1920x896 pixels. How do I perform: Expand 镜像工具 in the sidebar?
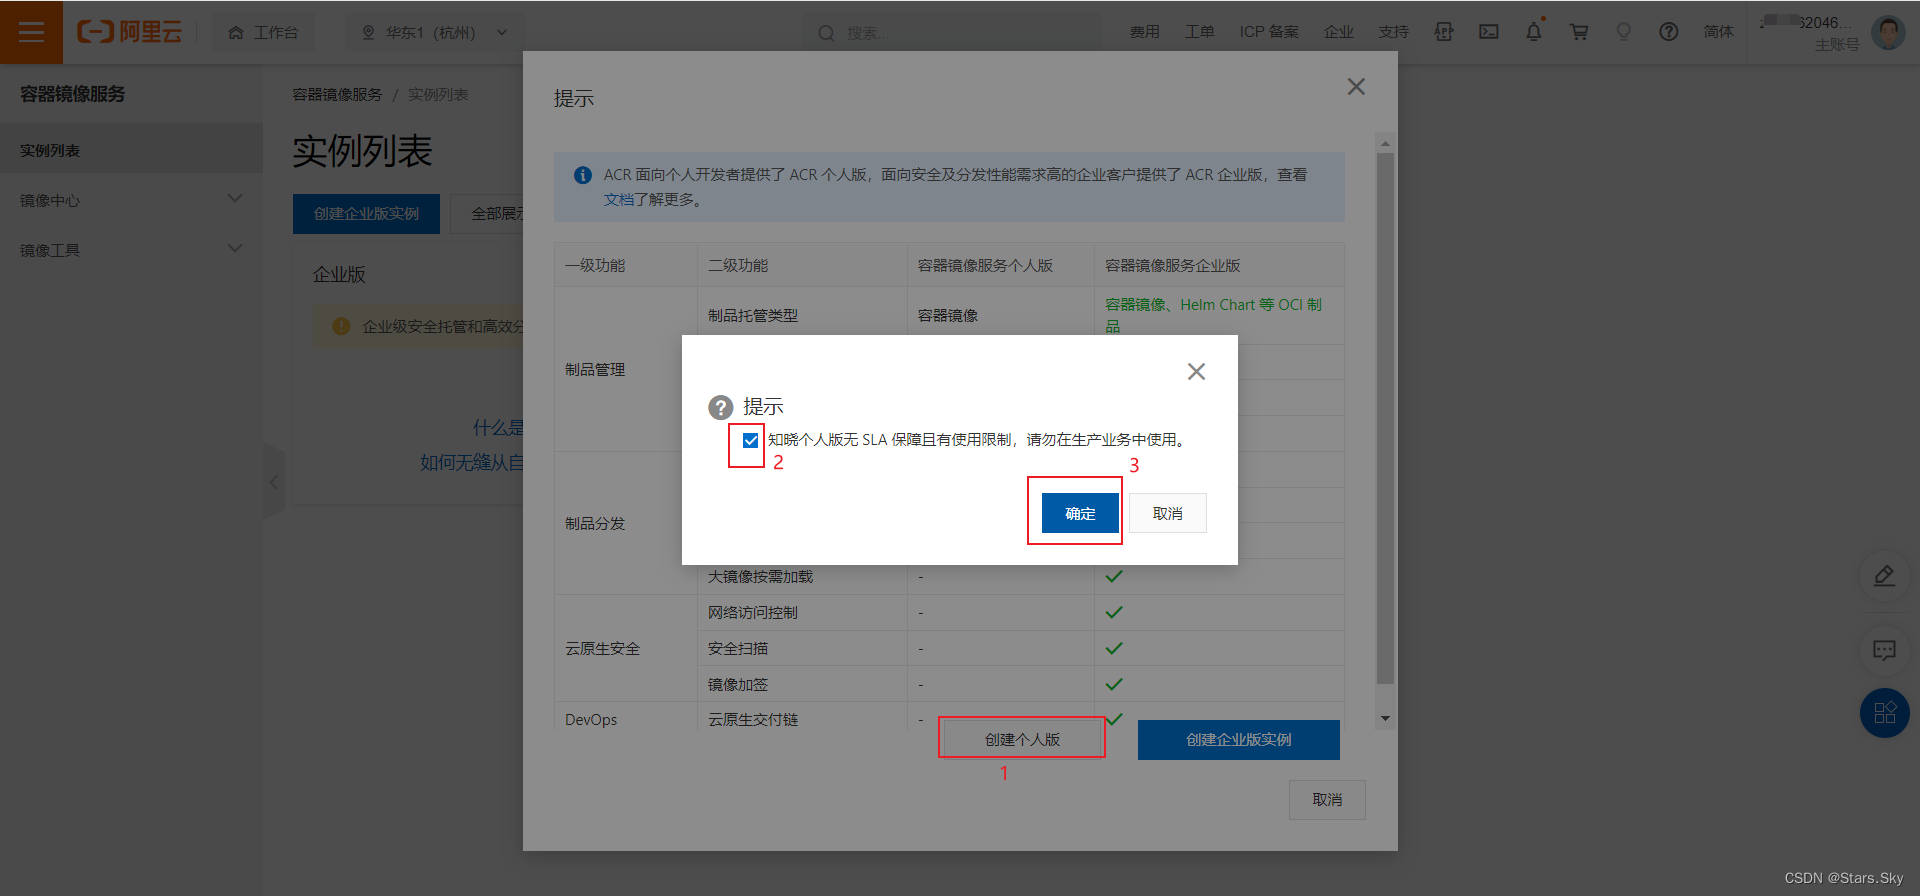click(x=131, y=250)
